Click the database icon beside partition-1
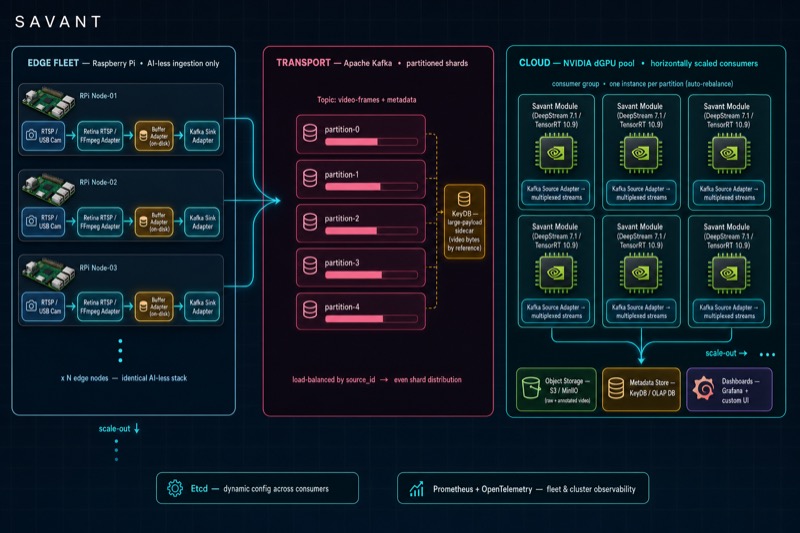 310,179
